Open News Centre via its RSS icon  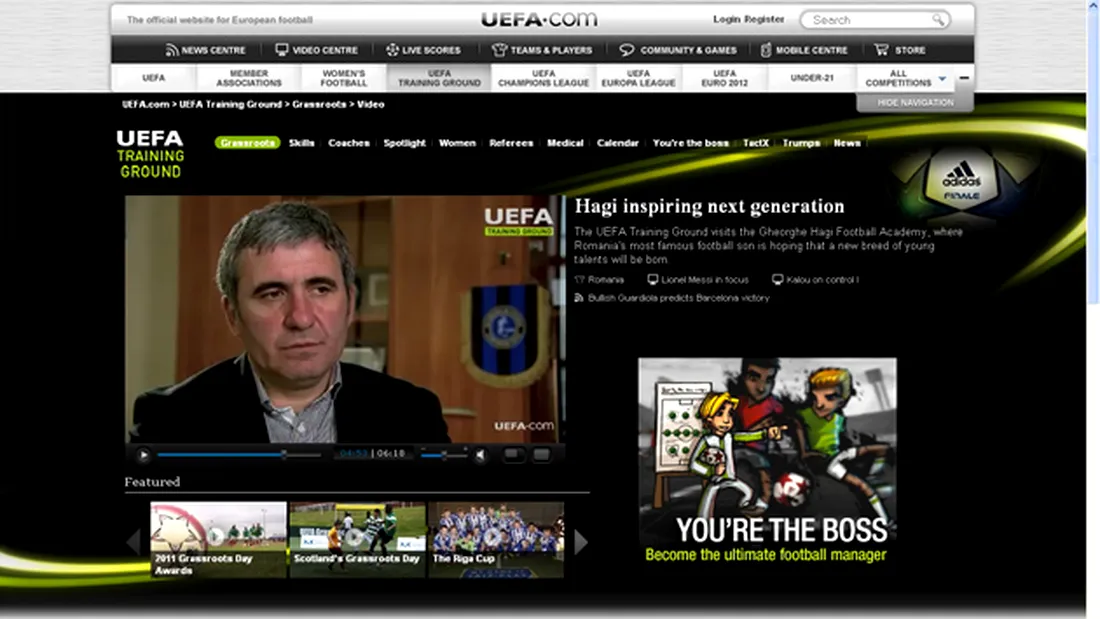pyautogui.click(x=172, y=50)
